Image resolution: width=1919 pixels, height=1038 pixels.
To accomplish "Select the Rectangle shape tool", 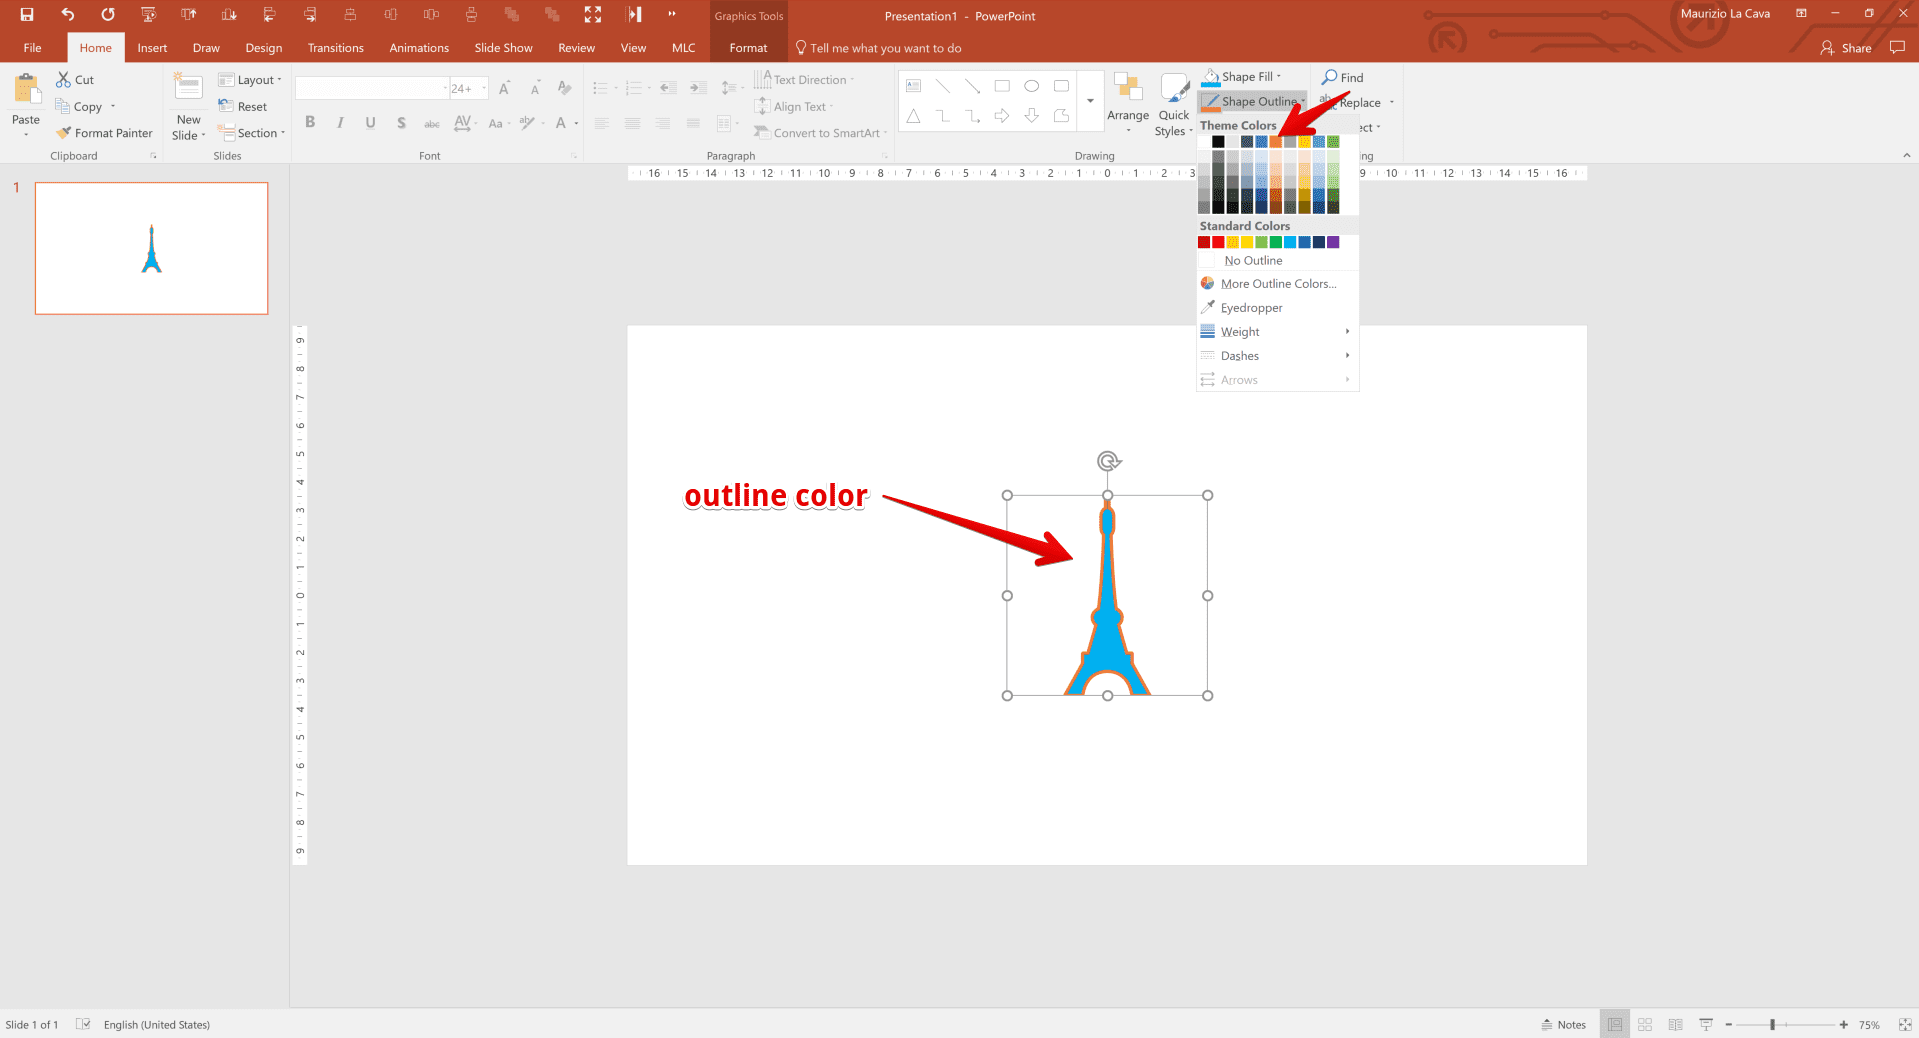I will pyautogui.click(x=1002, y=86).
